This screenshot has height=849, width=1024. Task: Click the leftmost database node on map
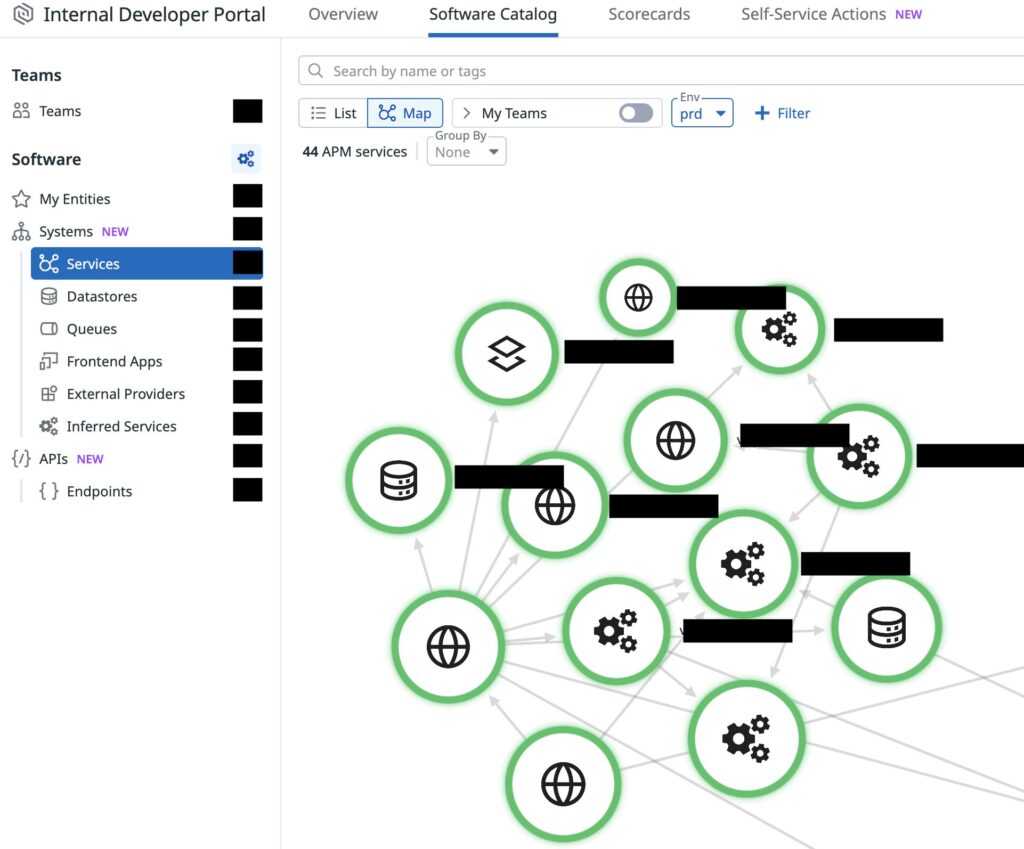point(398,480)
